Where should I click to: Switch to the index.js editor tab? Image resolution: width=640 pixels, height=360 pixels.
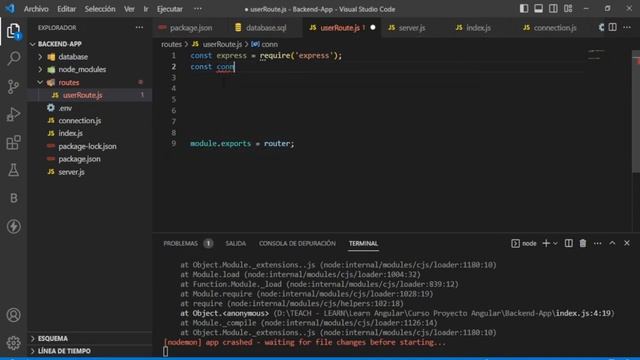[x=478, y=28]
